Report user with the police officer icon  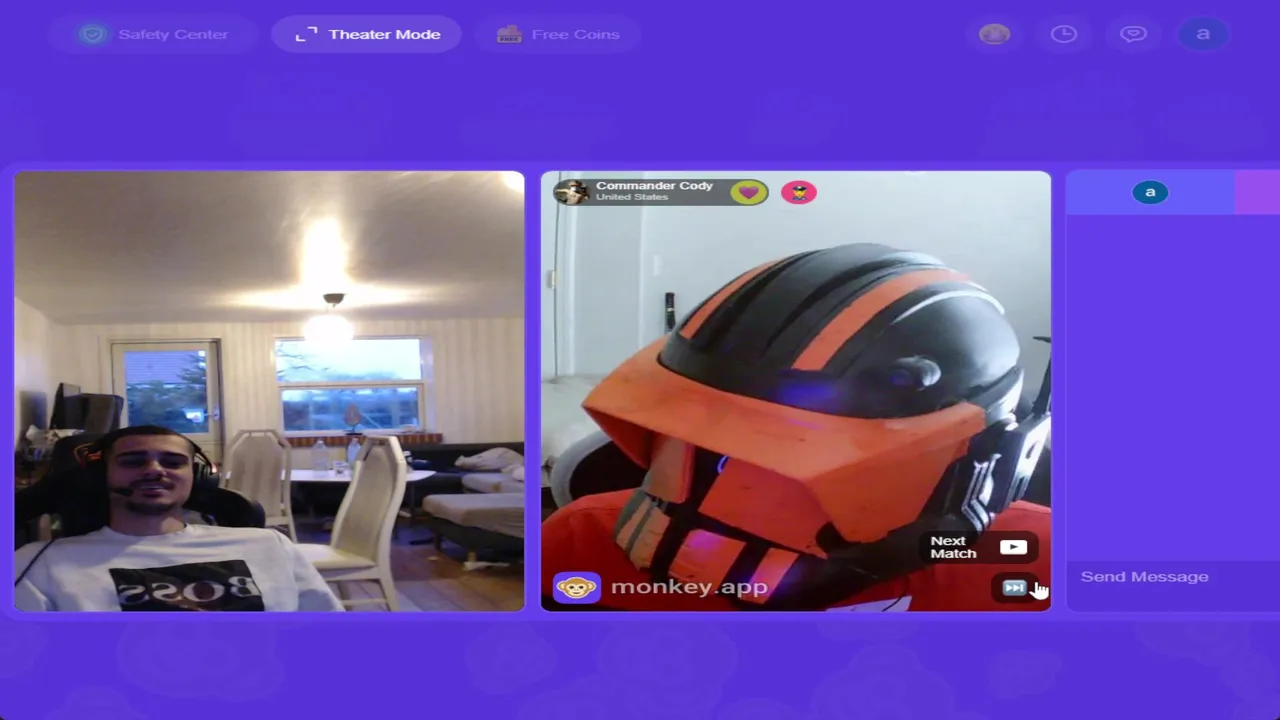(x=799, y=192)
